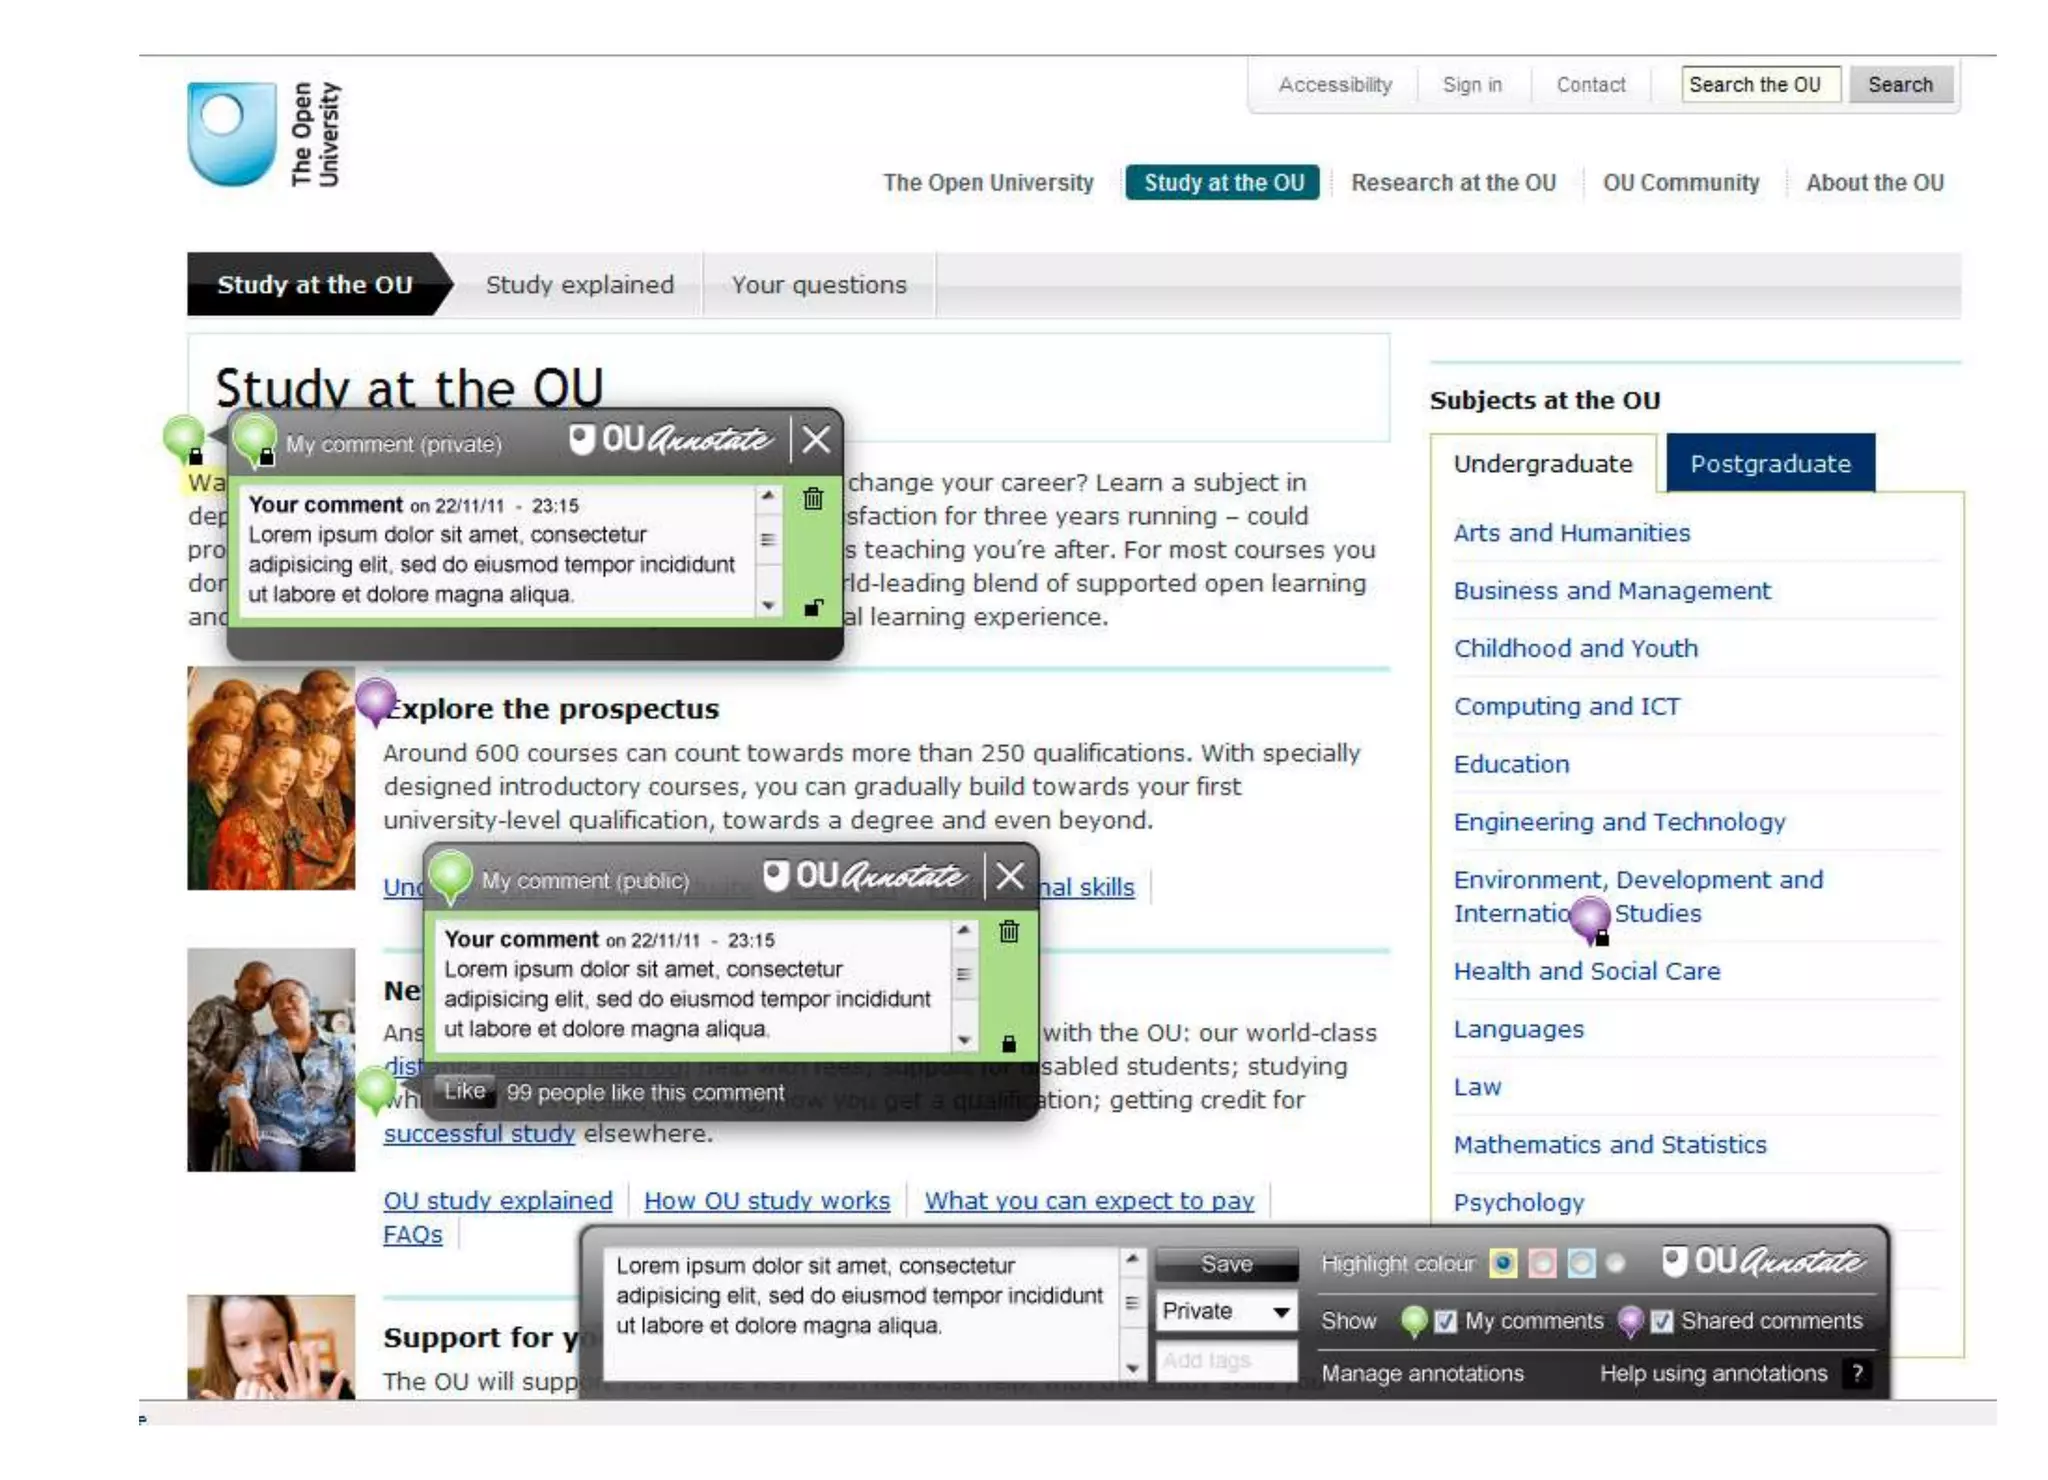
Task: Toggle the My comments checkbox
Action: pyautogui.click(x=1445, y=1321)
